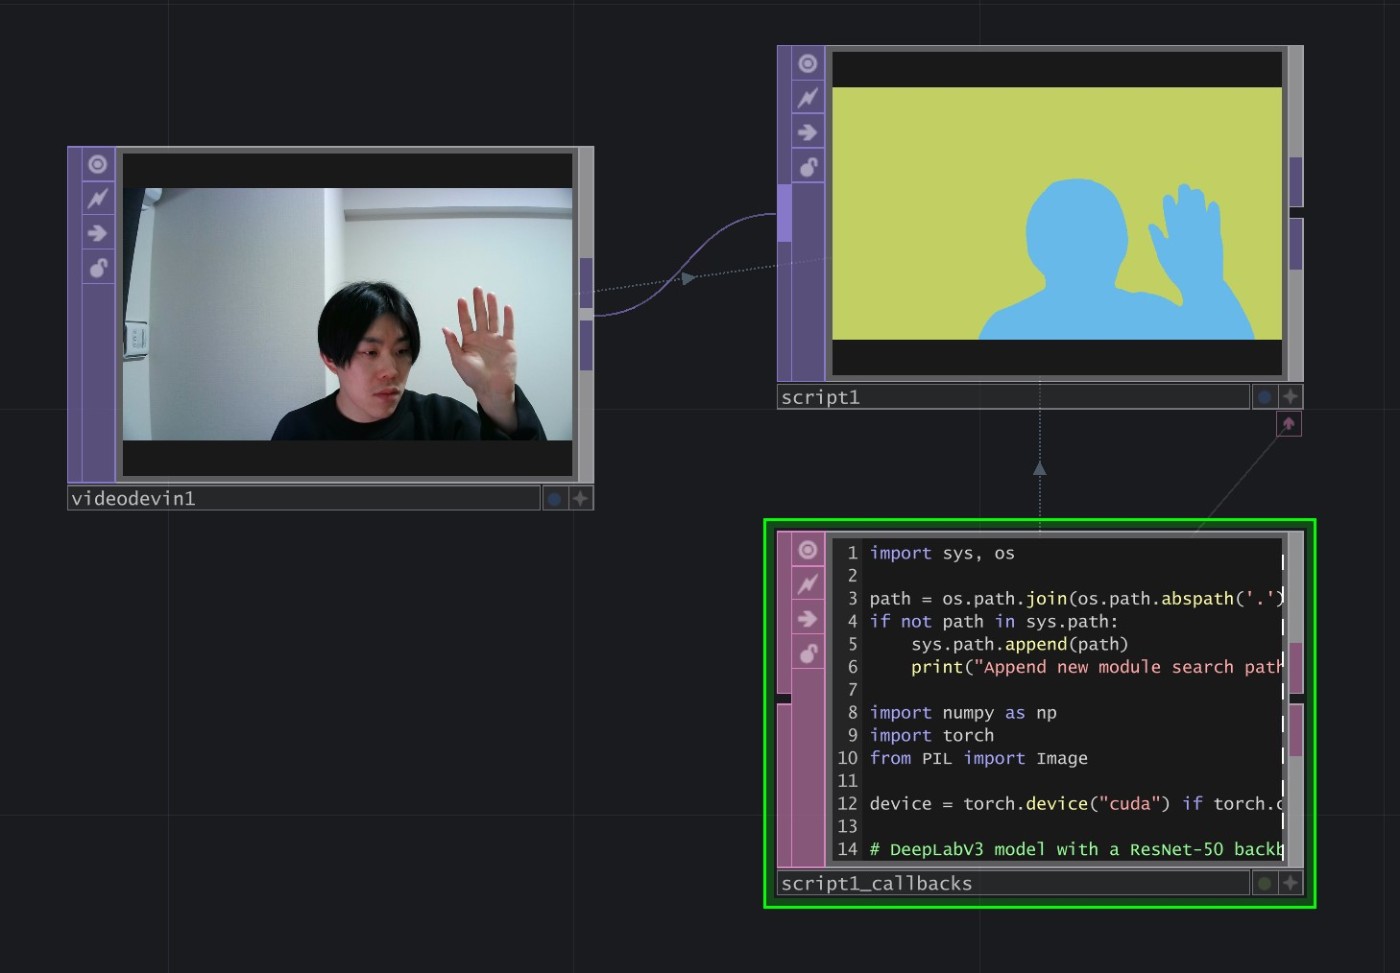Click display flag dot on videodevin1 node
The image size is (1400, 973).
[x=554, y=498]
